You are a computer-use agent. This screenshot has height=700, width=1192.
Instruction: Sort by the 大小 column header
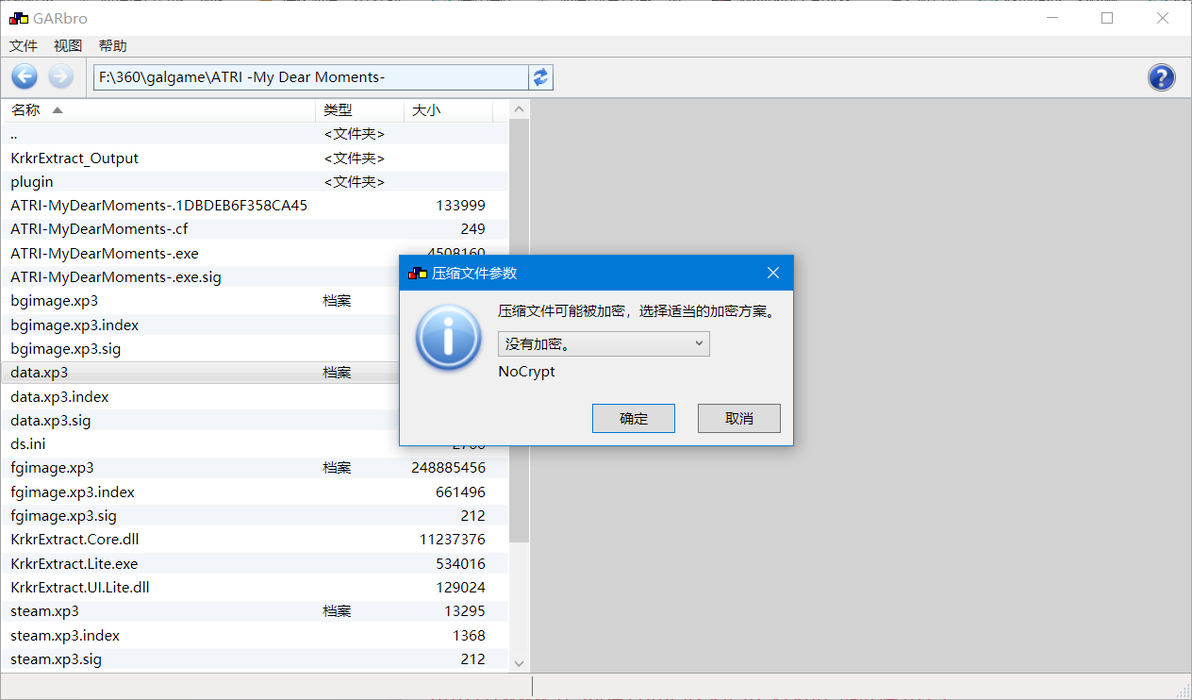pos(449,110)
